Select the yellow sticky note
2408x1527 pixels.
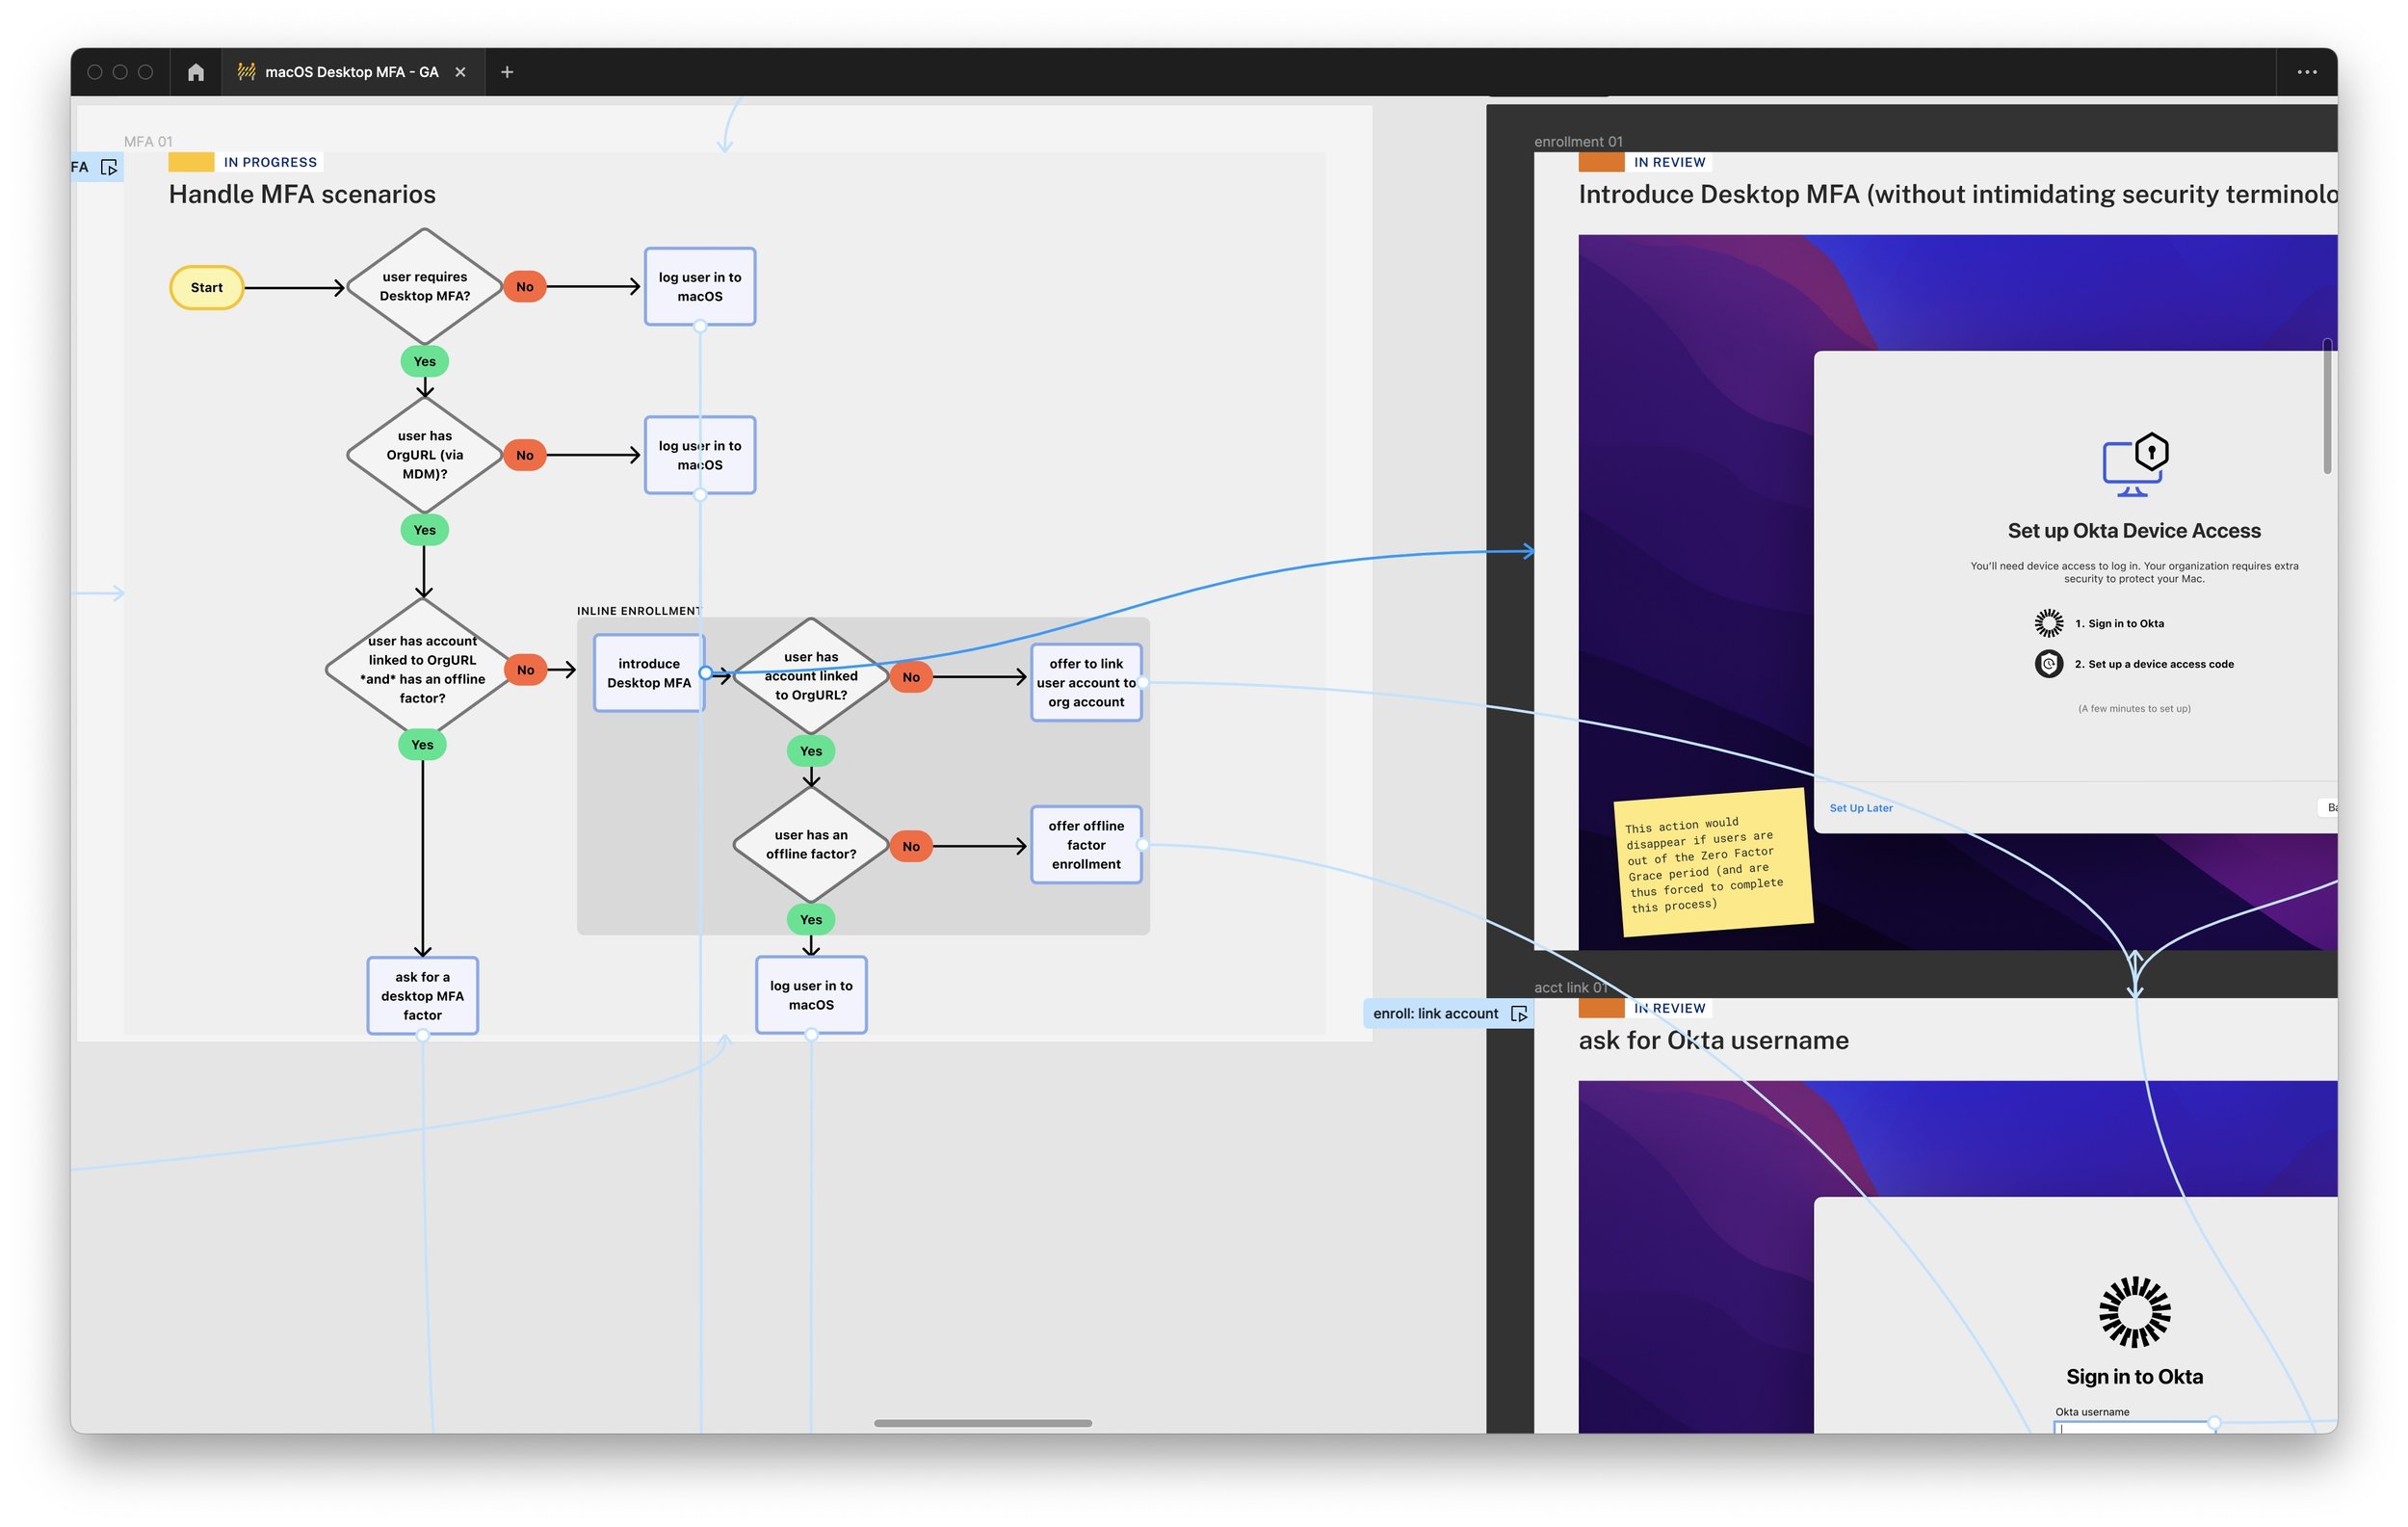coord(1712,862)
